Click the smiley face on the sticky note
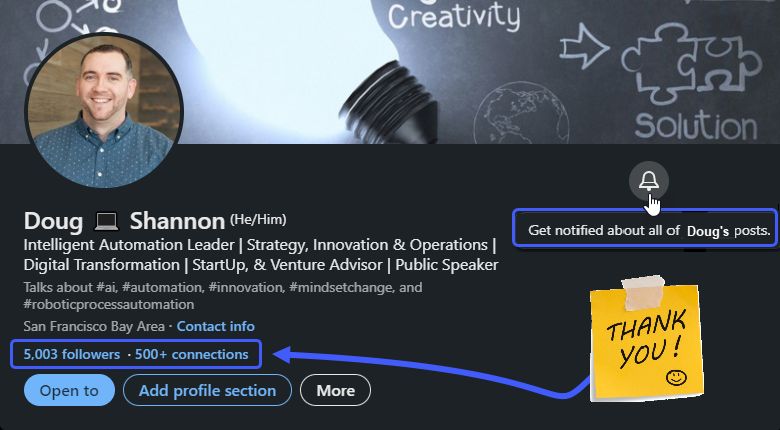Viewport: 780px width, 430px height. point(677,377)
